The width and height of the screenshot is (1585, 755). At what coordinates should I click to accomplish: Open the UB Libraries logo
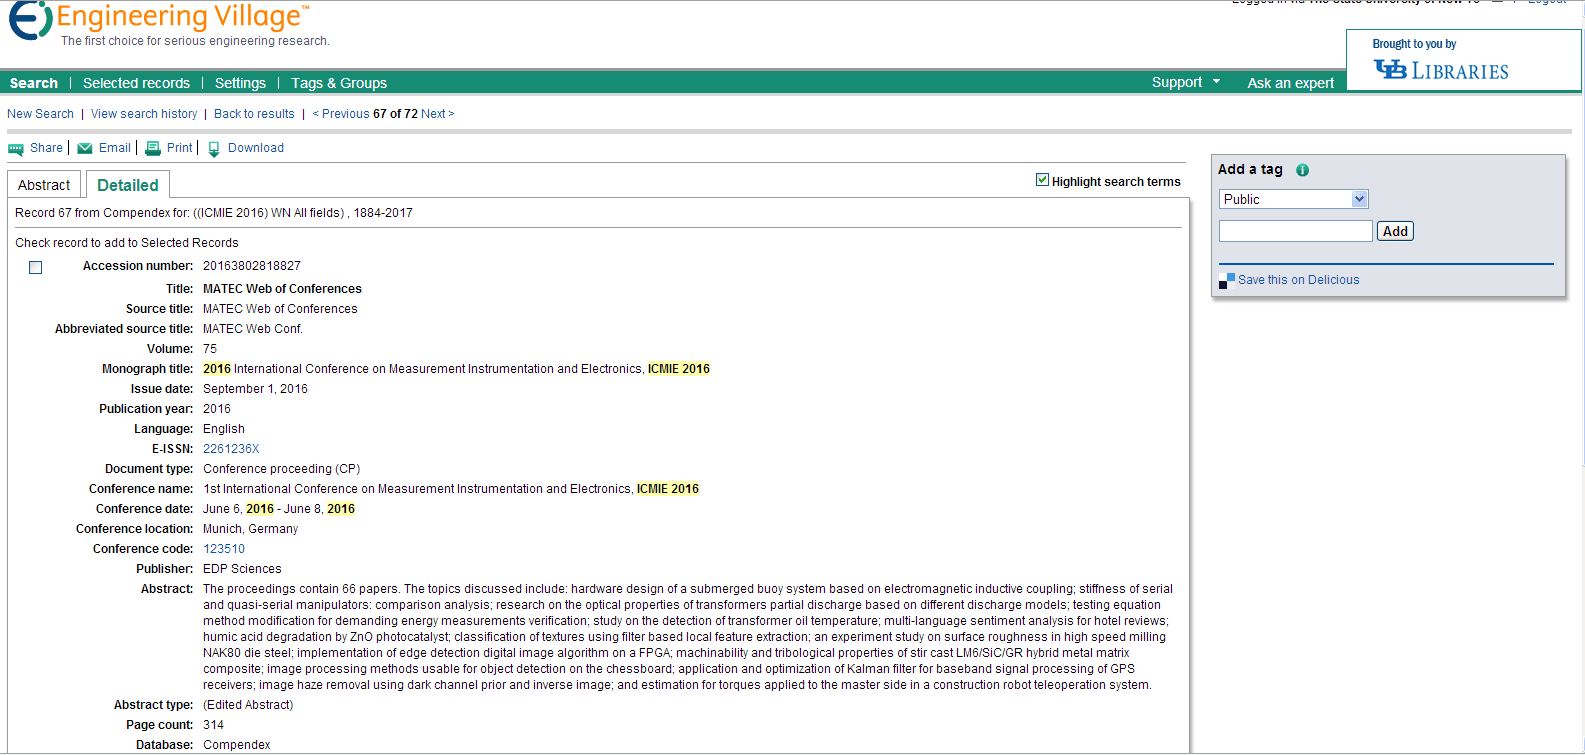point(1441,70)
